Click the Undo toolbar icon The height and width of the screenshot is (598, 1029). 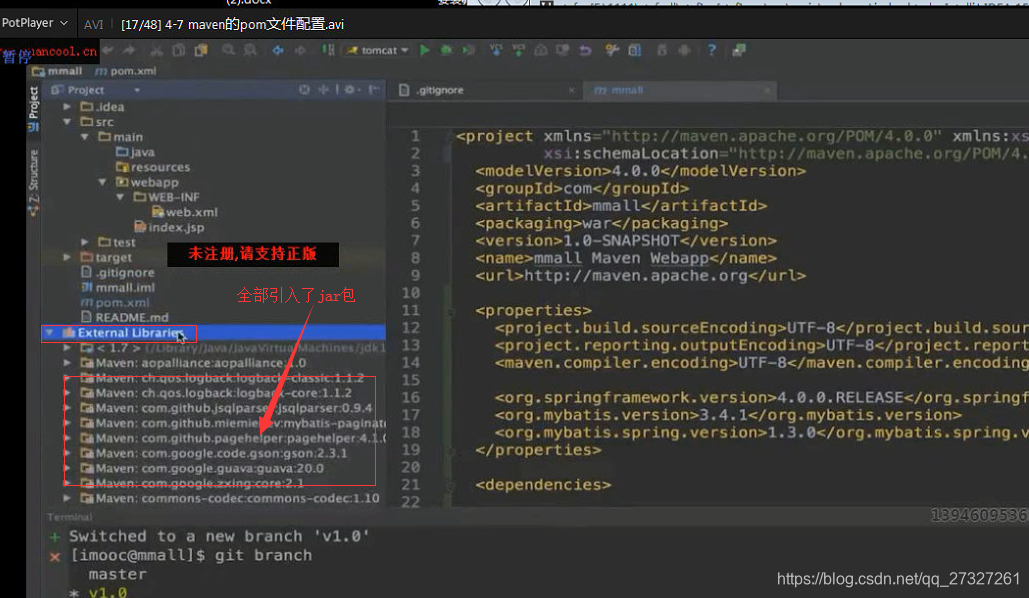[108, 51]
